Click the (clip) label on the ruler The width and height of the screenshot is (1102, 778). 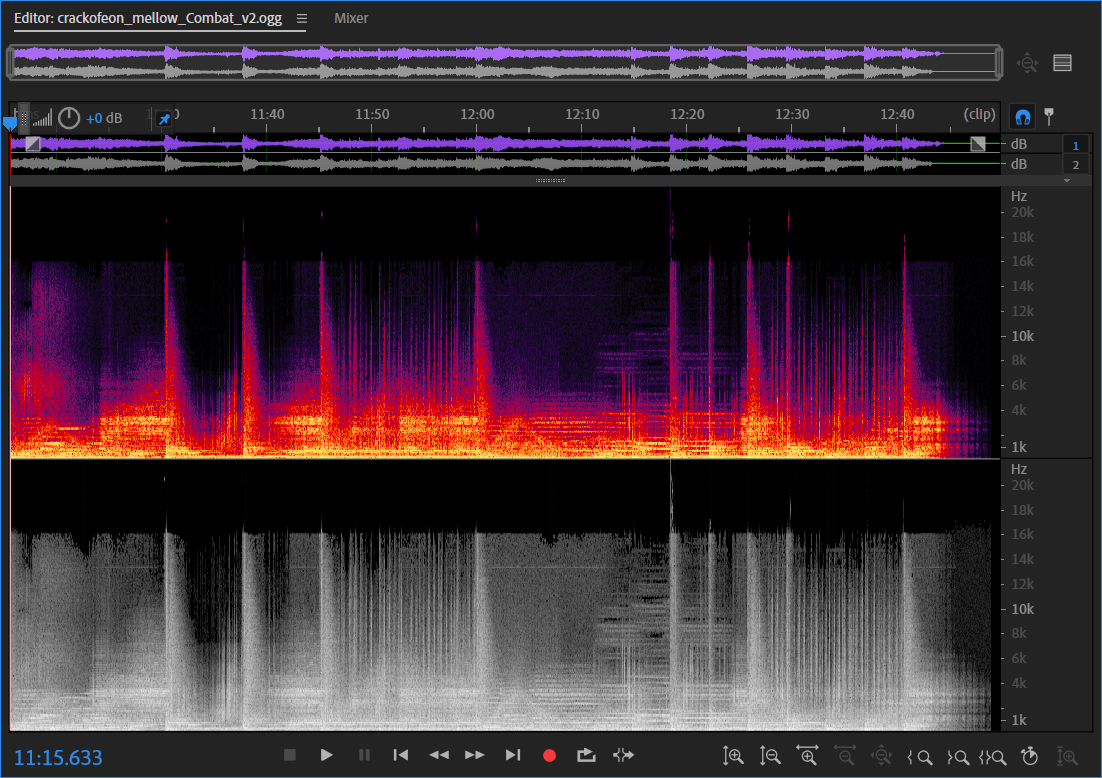pos(979,114)
